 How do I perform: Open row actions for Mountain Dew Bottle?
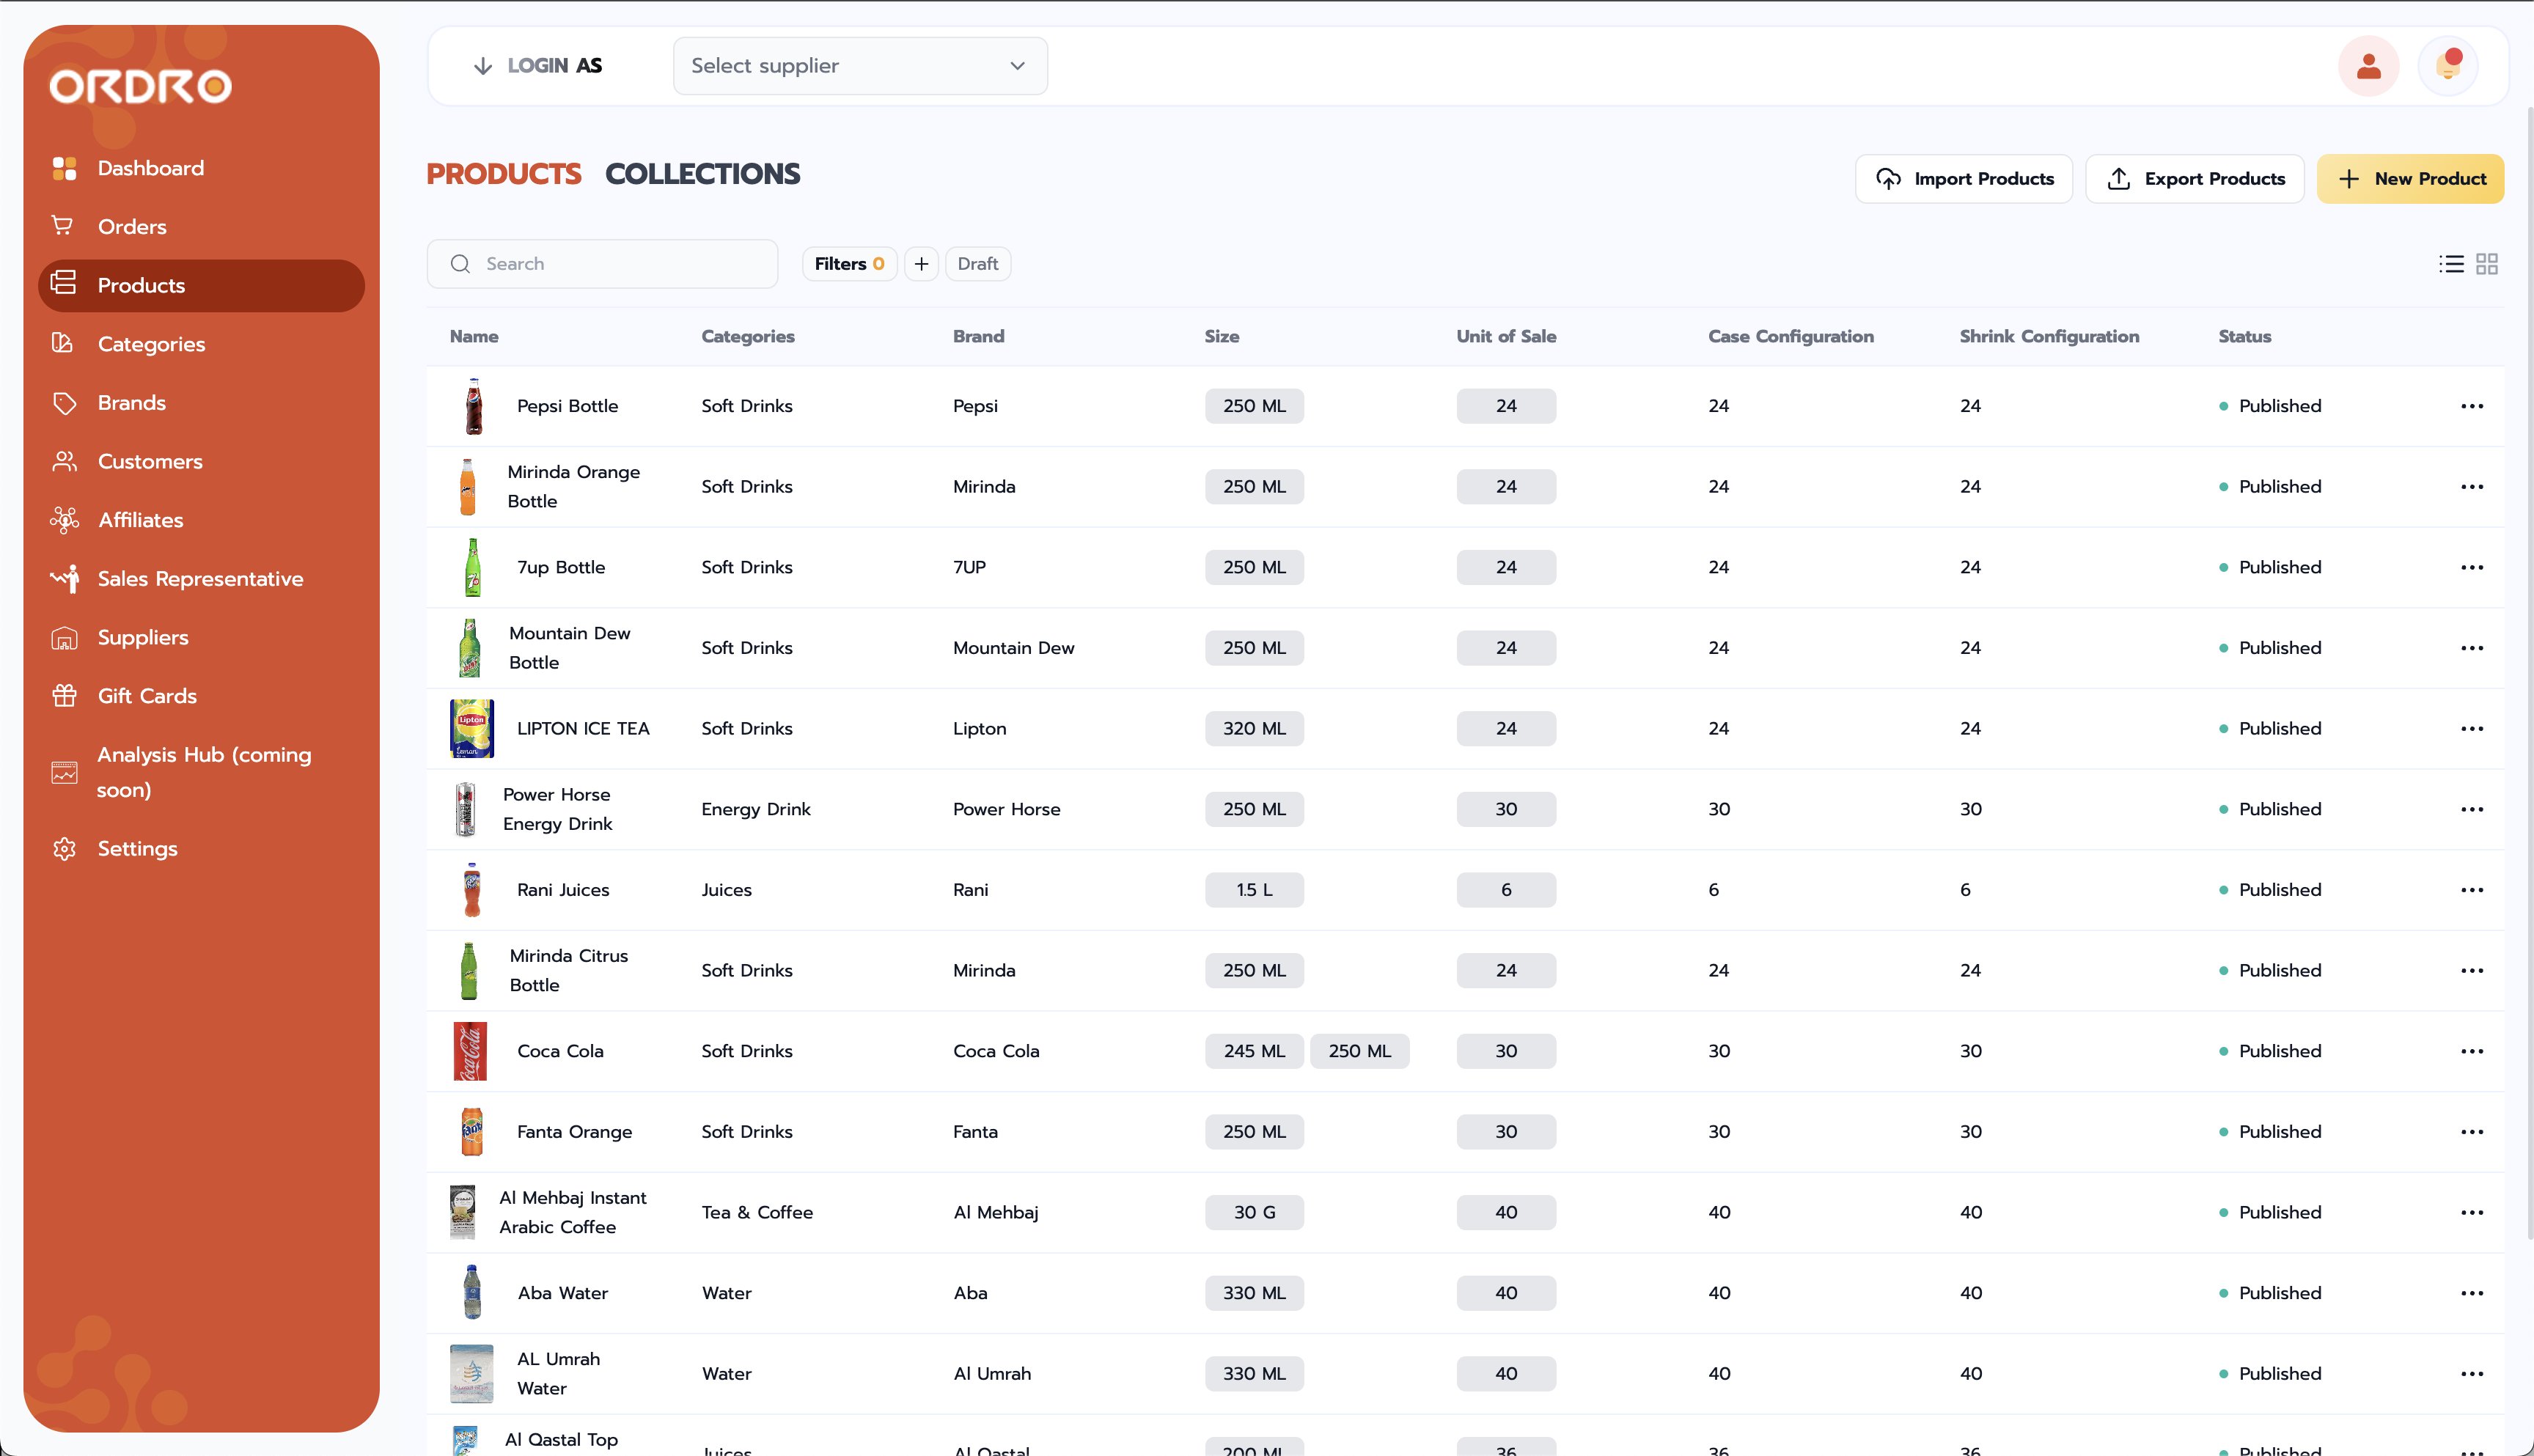[x=2472, y=648]
